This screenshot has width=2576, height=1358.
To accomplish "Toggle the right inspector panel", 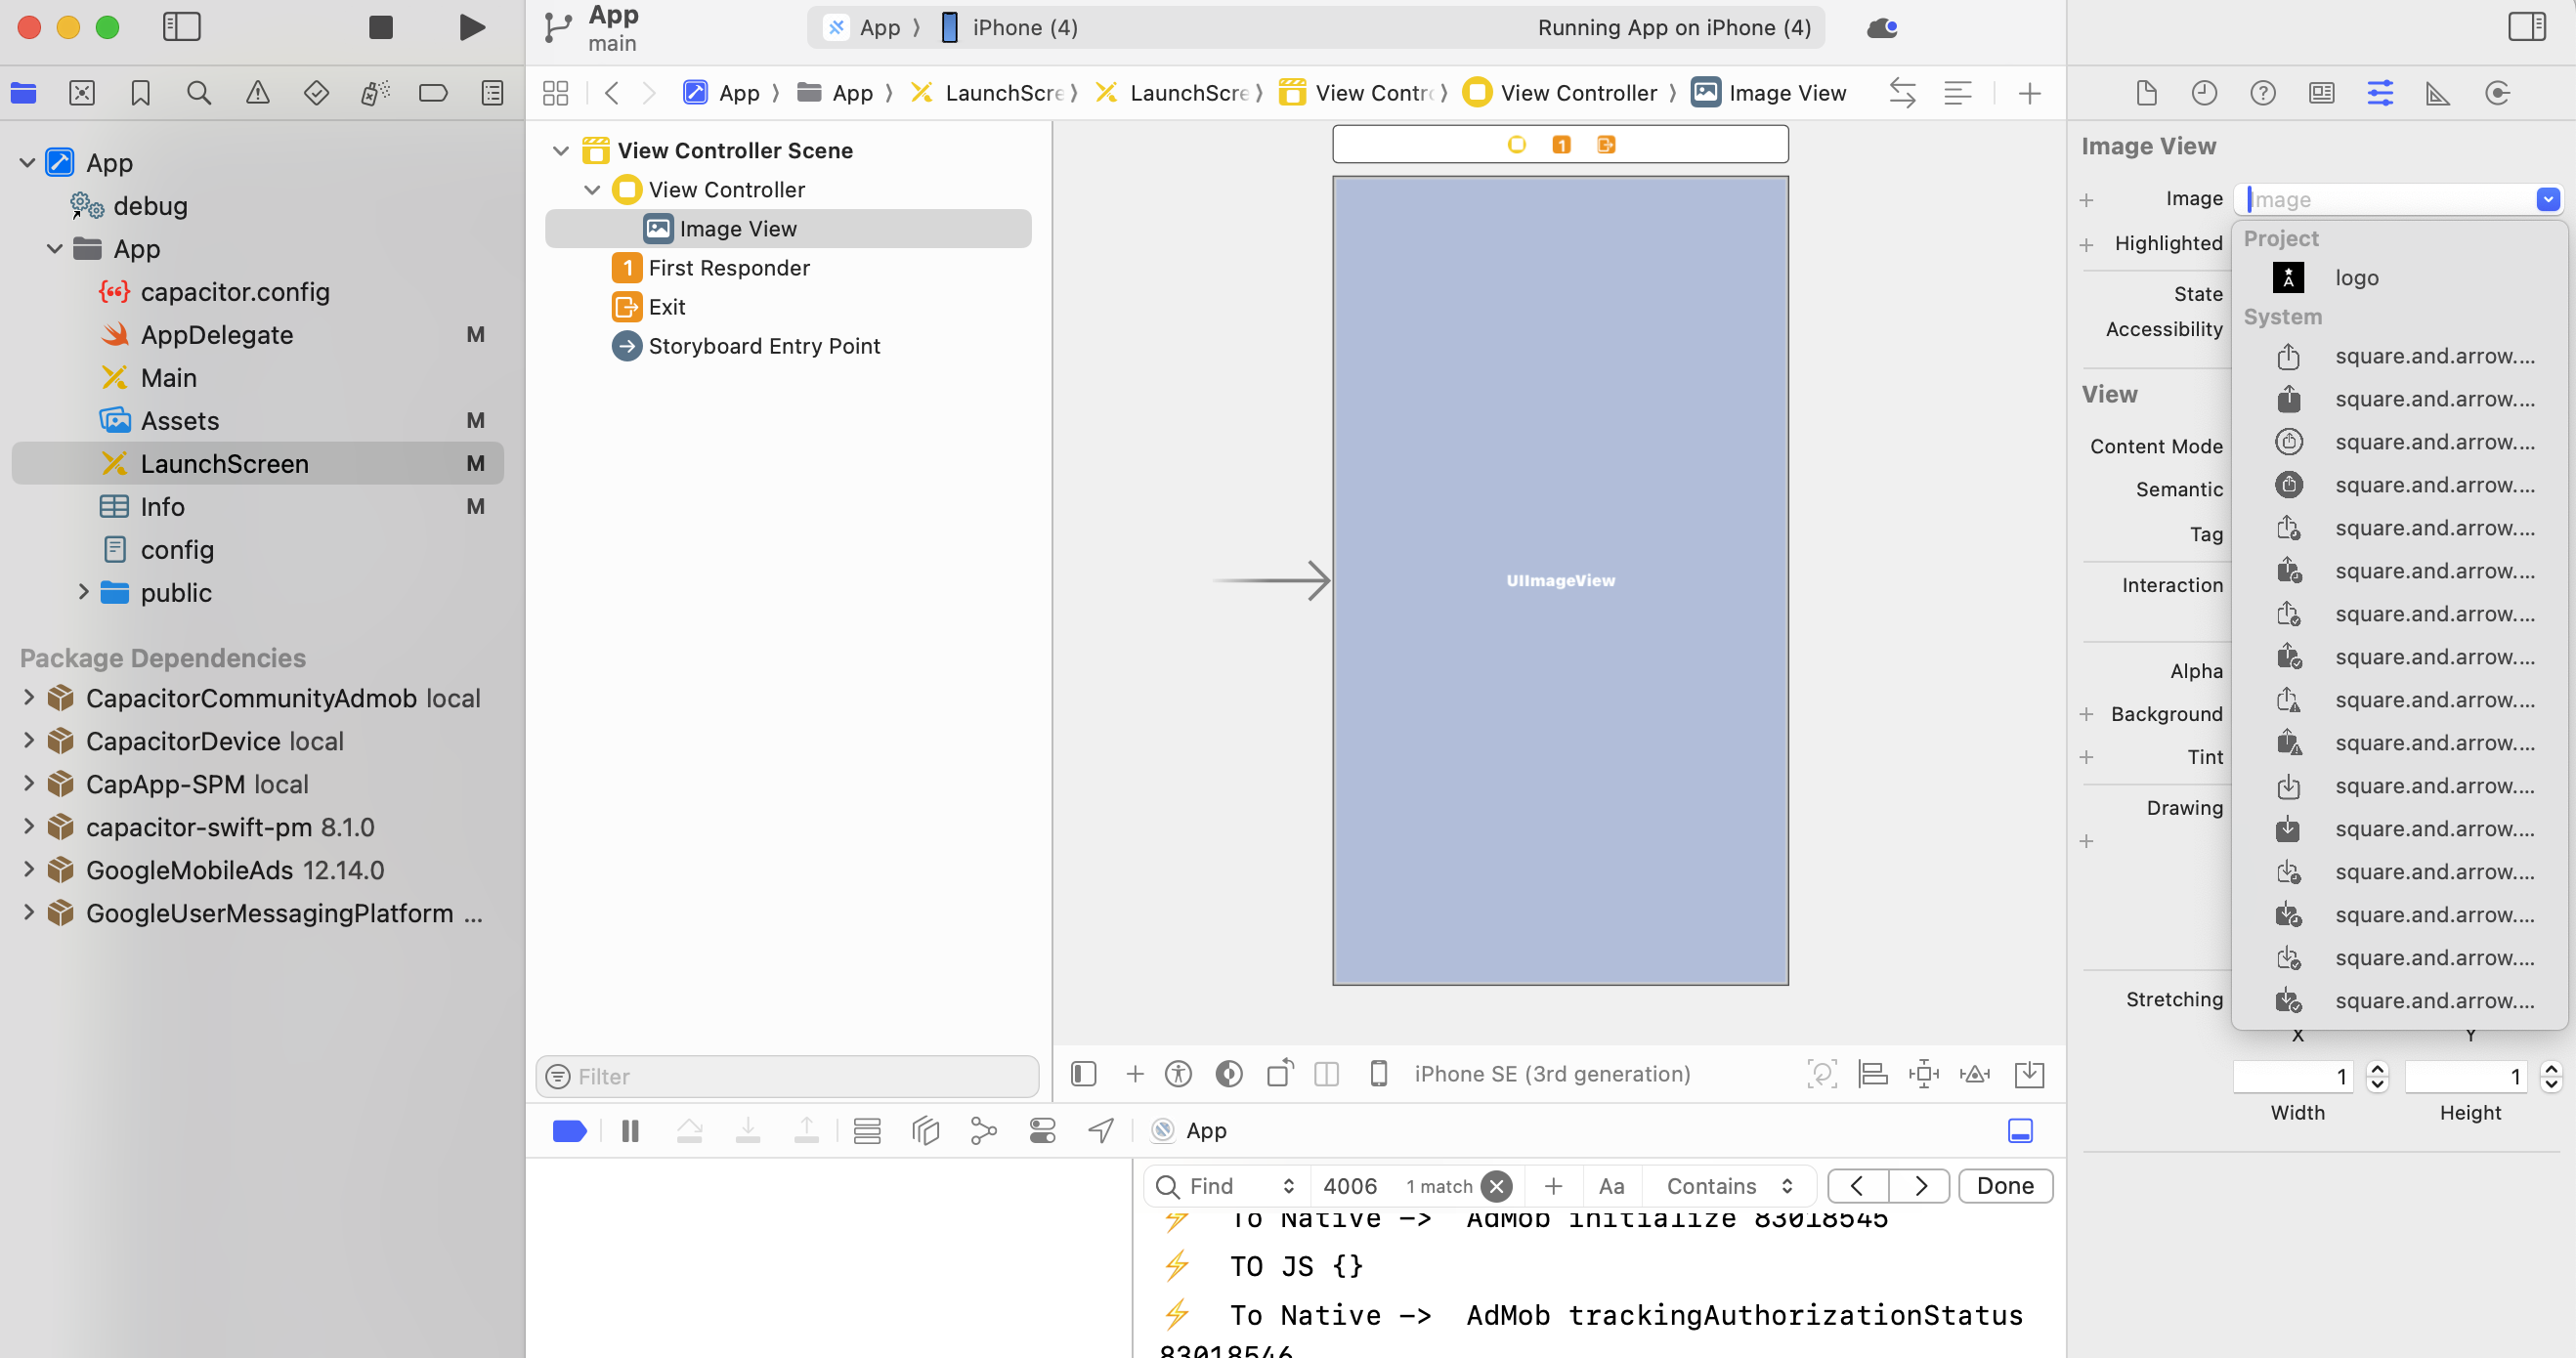I will click(2526, 27).
